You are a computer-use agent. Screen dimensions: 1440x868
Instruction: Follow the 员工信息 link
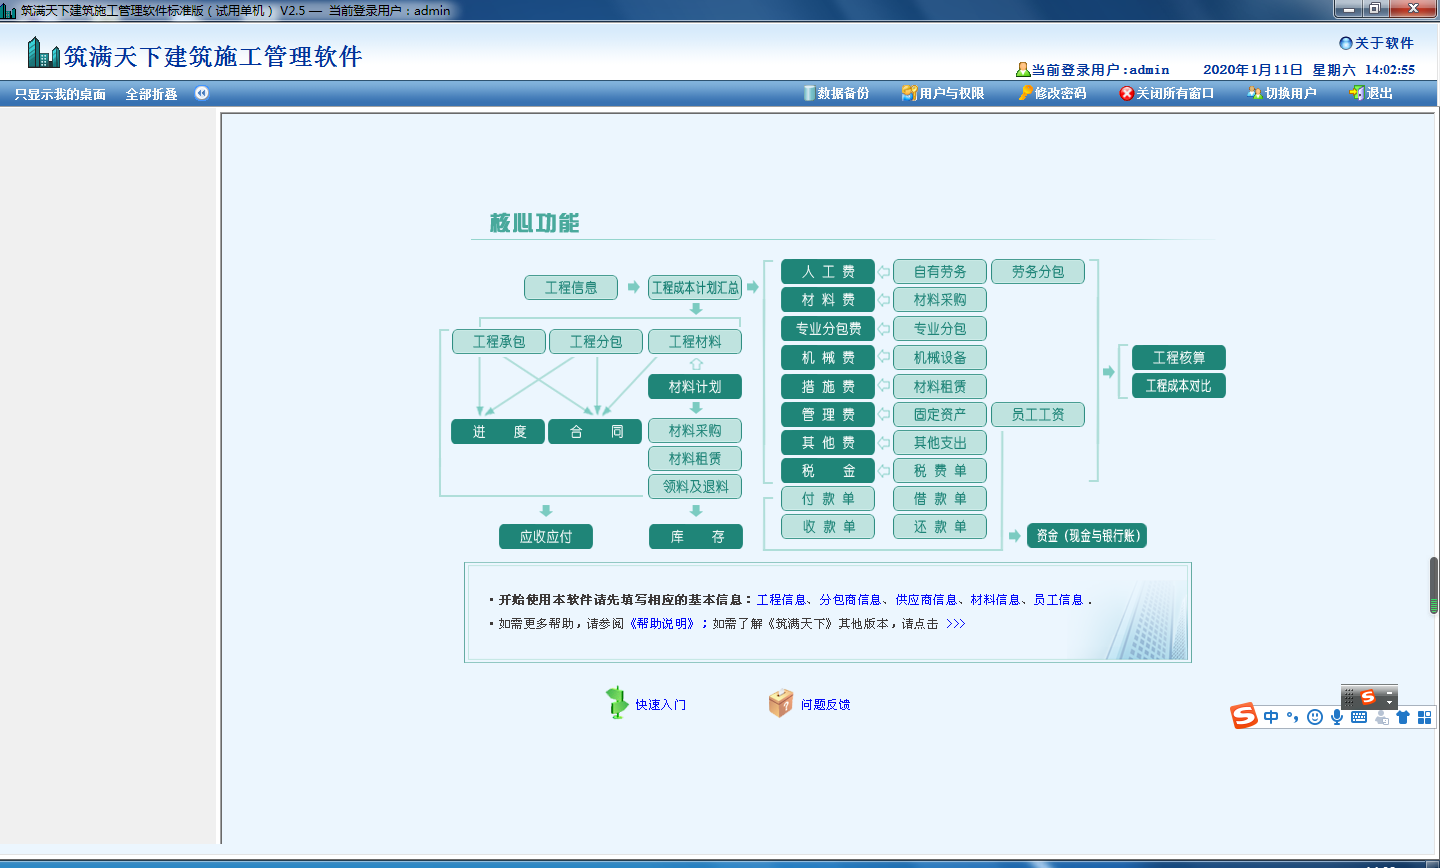click(1058, 600)
